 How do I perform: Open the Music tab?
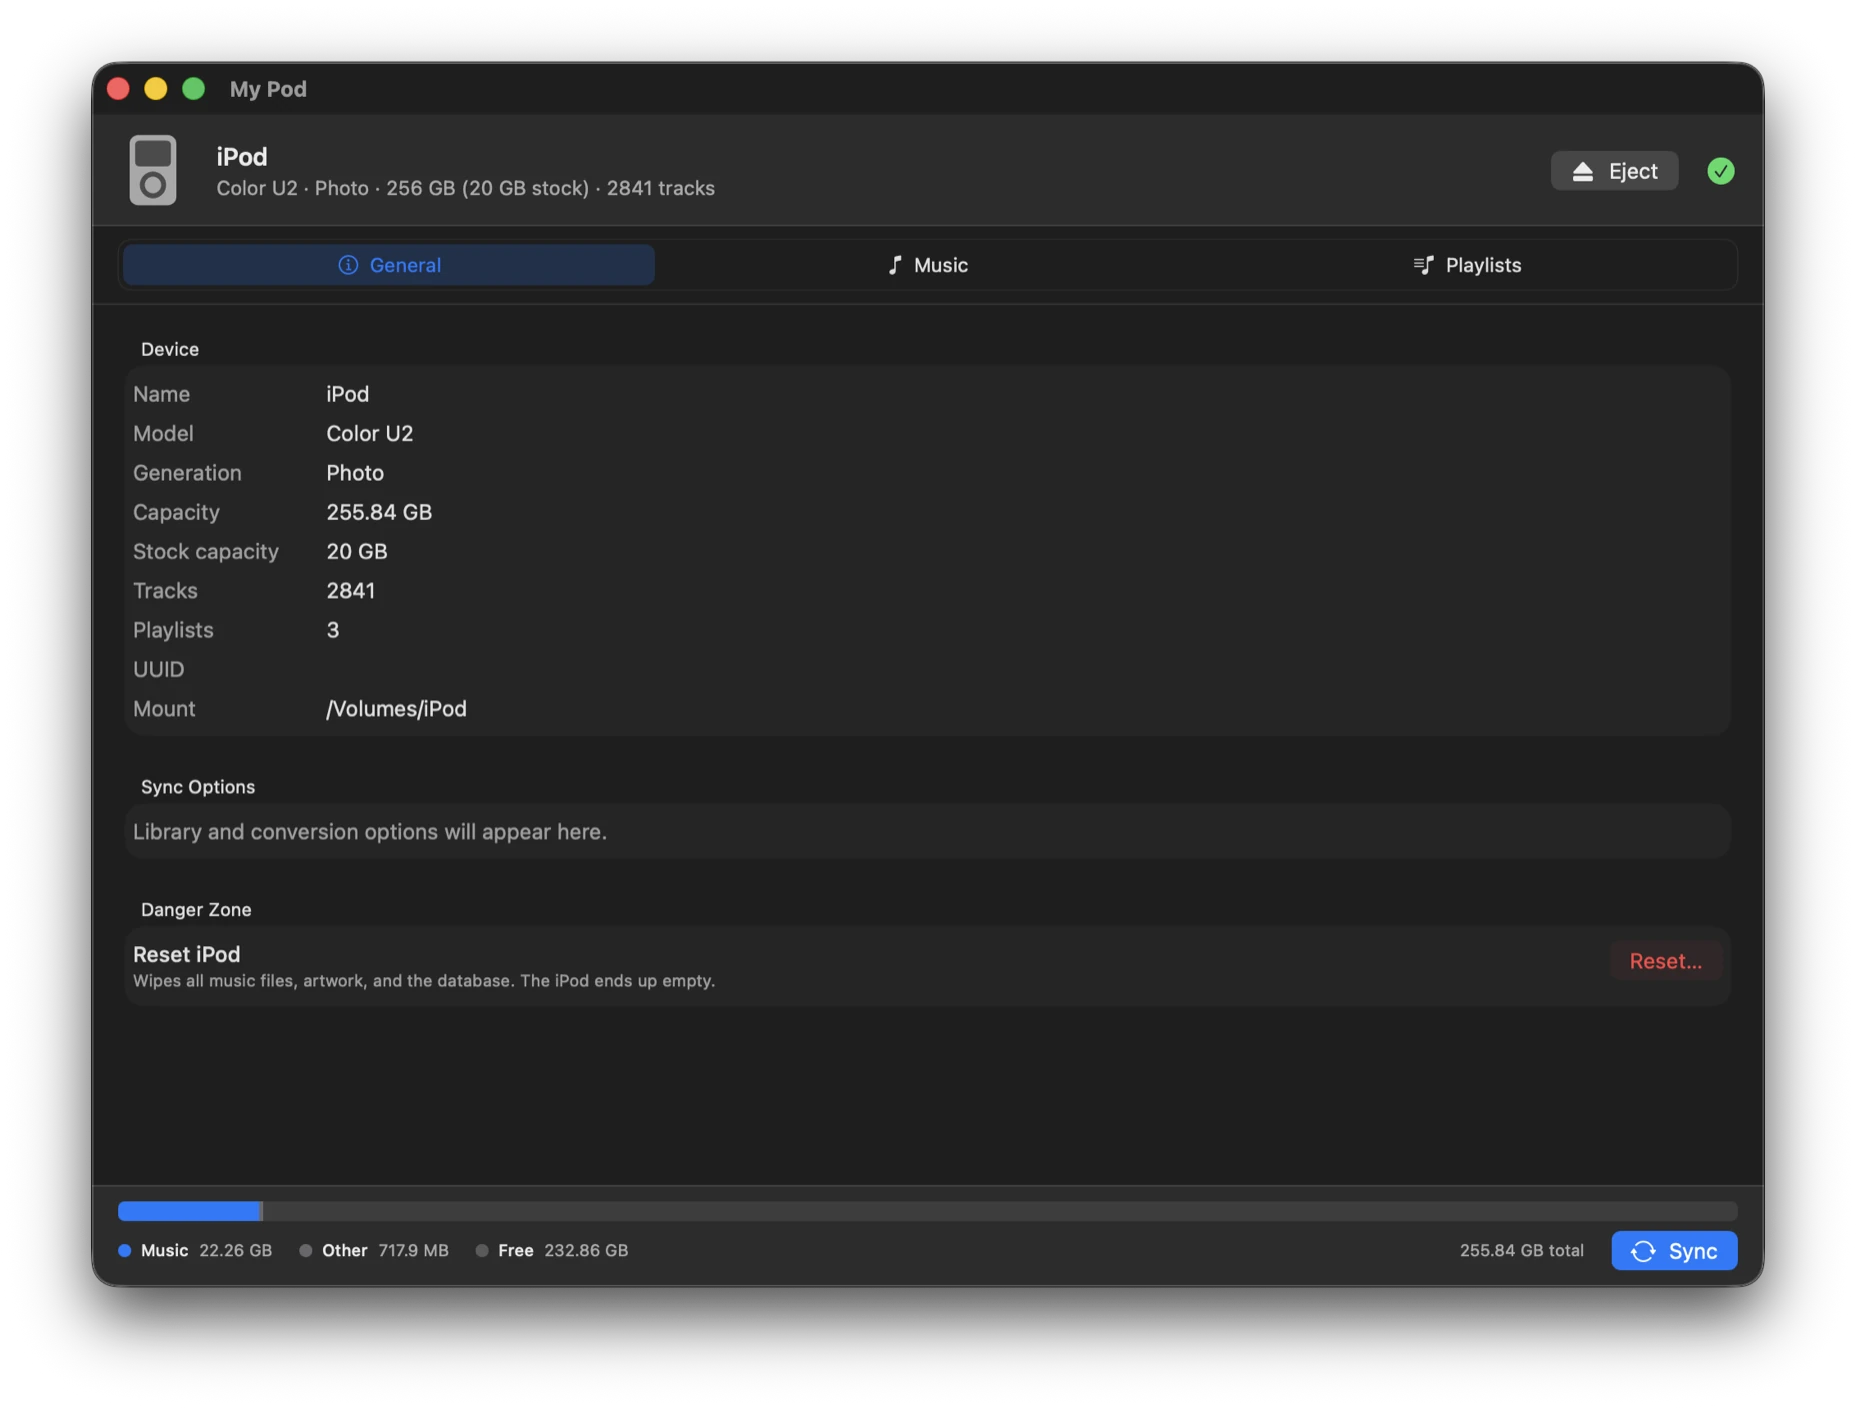pos(928,265)
